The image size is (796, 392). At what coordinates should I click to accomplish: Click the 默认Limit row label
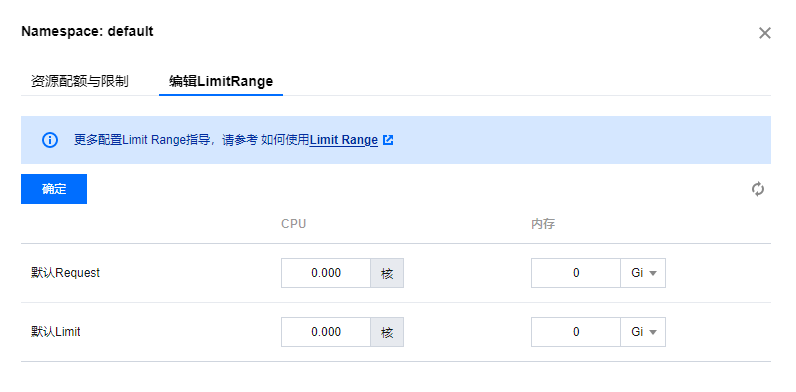pos(56,332)
